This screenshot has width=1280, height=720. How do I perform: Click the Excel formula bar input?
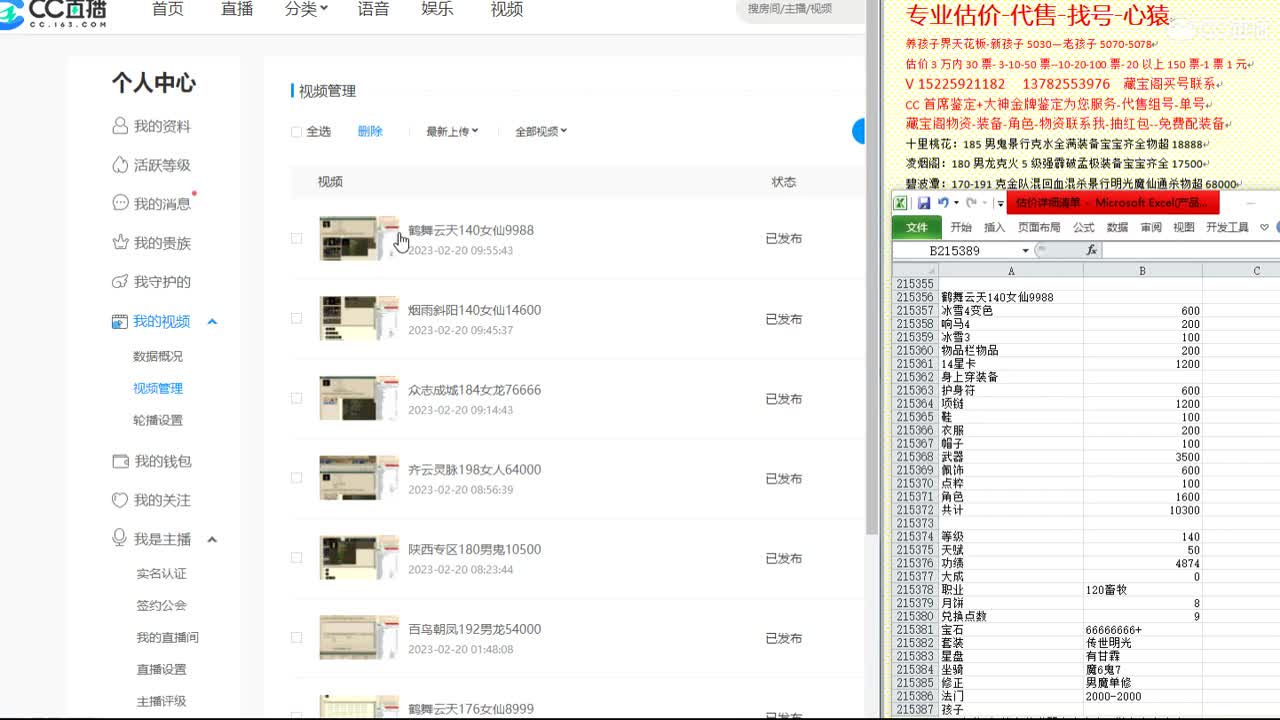(x=1191, y=250)
